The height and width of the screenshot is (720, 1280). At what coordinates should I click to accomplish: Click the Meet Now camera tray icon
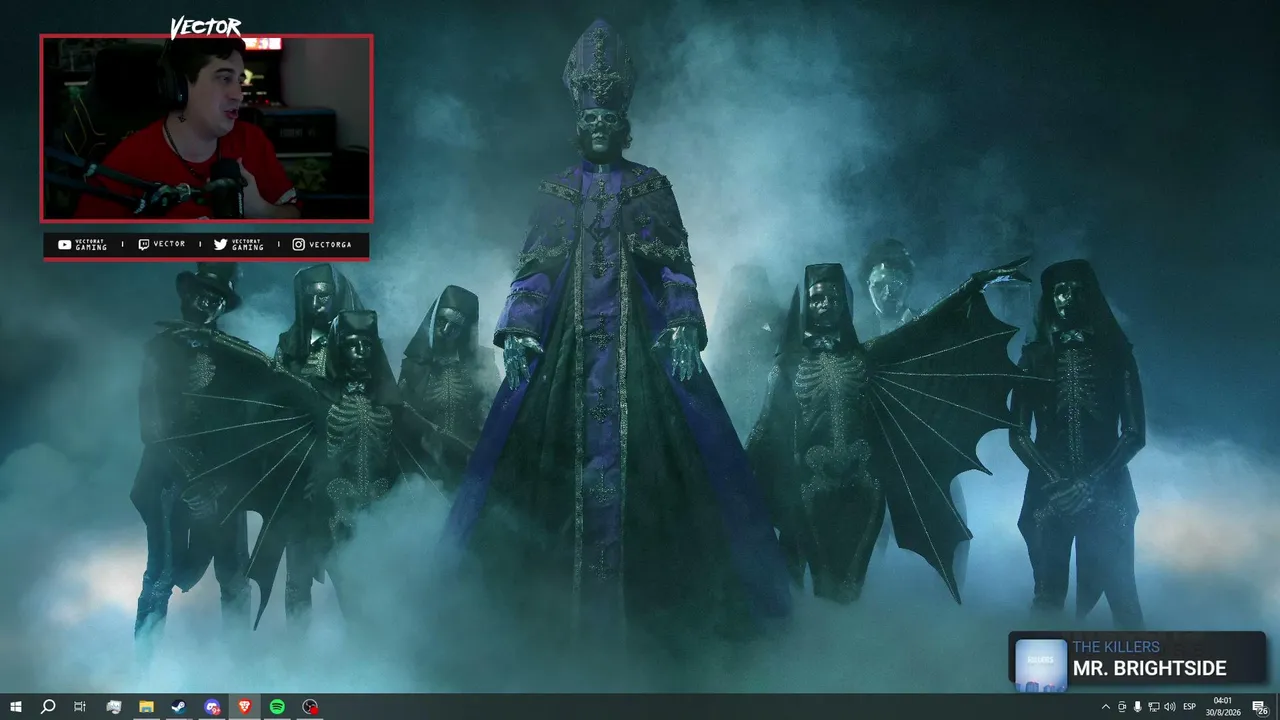tap(1121, 707)
